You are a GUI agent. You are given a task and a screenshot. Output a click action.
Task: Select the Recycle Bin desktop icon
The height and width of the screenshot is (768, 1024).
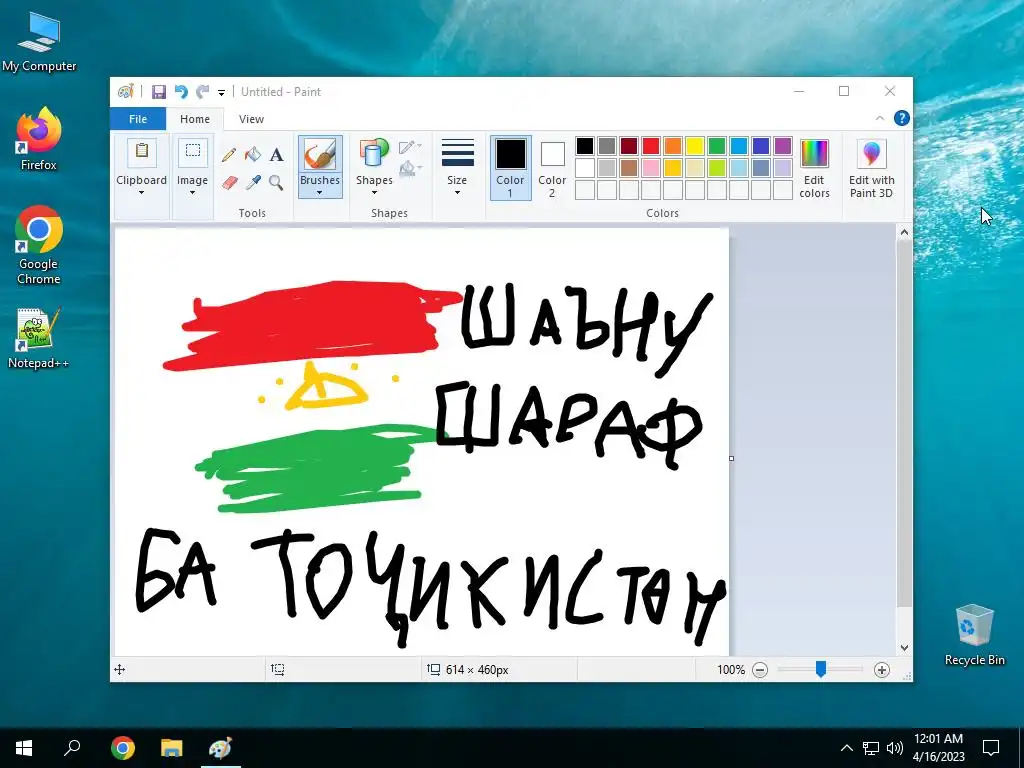pyautogui.click(x=974, y=635)
